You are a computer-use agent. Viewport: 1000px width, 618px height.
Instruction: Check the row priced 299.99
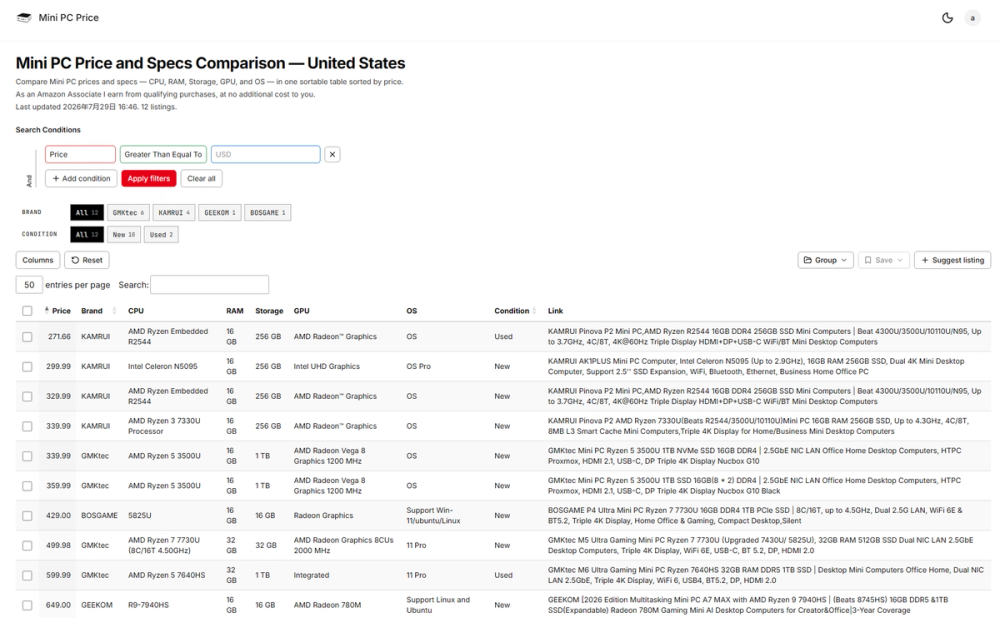[x=27, y=367]
